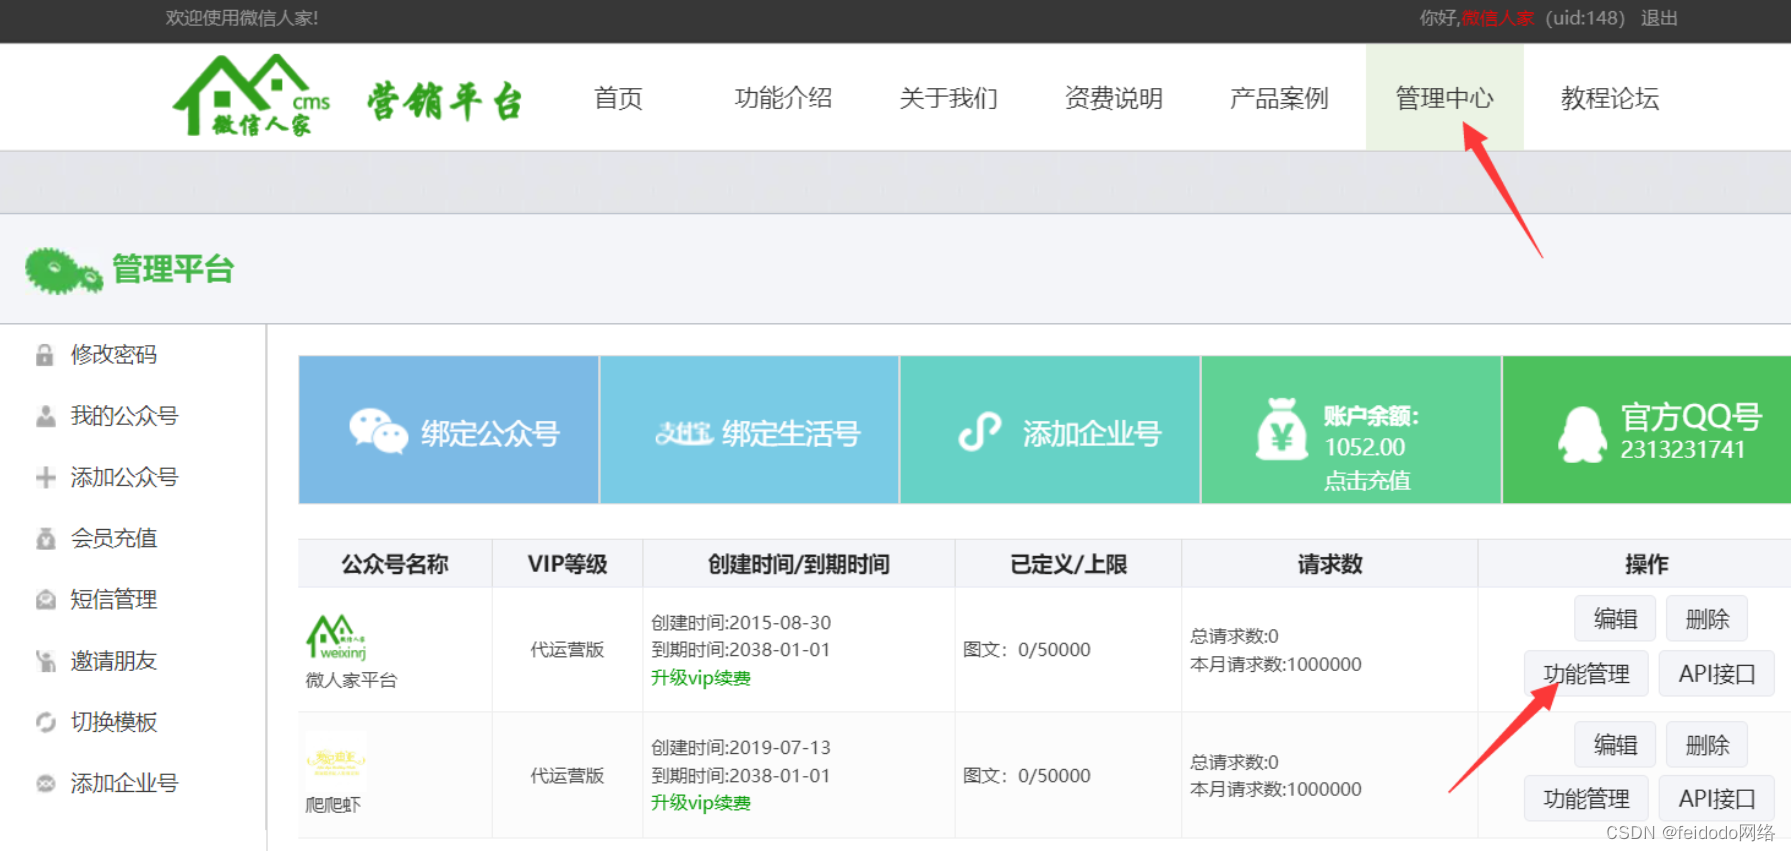Image resolution: width=1791 pixels, height=851 pixels.
Task: Click the money bag icon beside 会员充值
Action: click(x=45, y=539)
